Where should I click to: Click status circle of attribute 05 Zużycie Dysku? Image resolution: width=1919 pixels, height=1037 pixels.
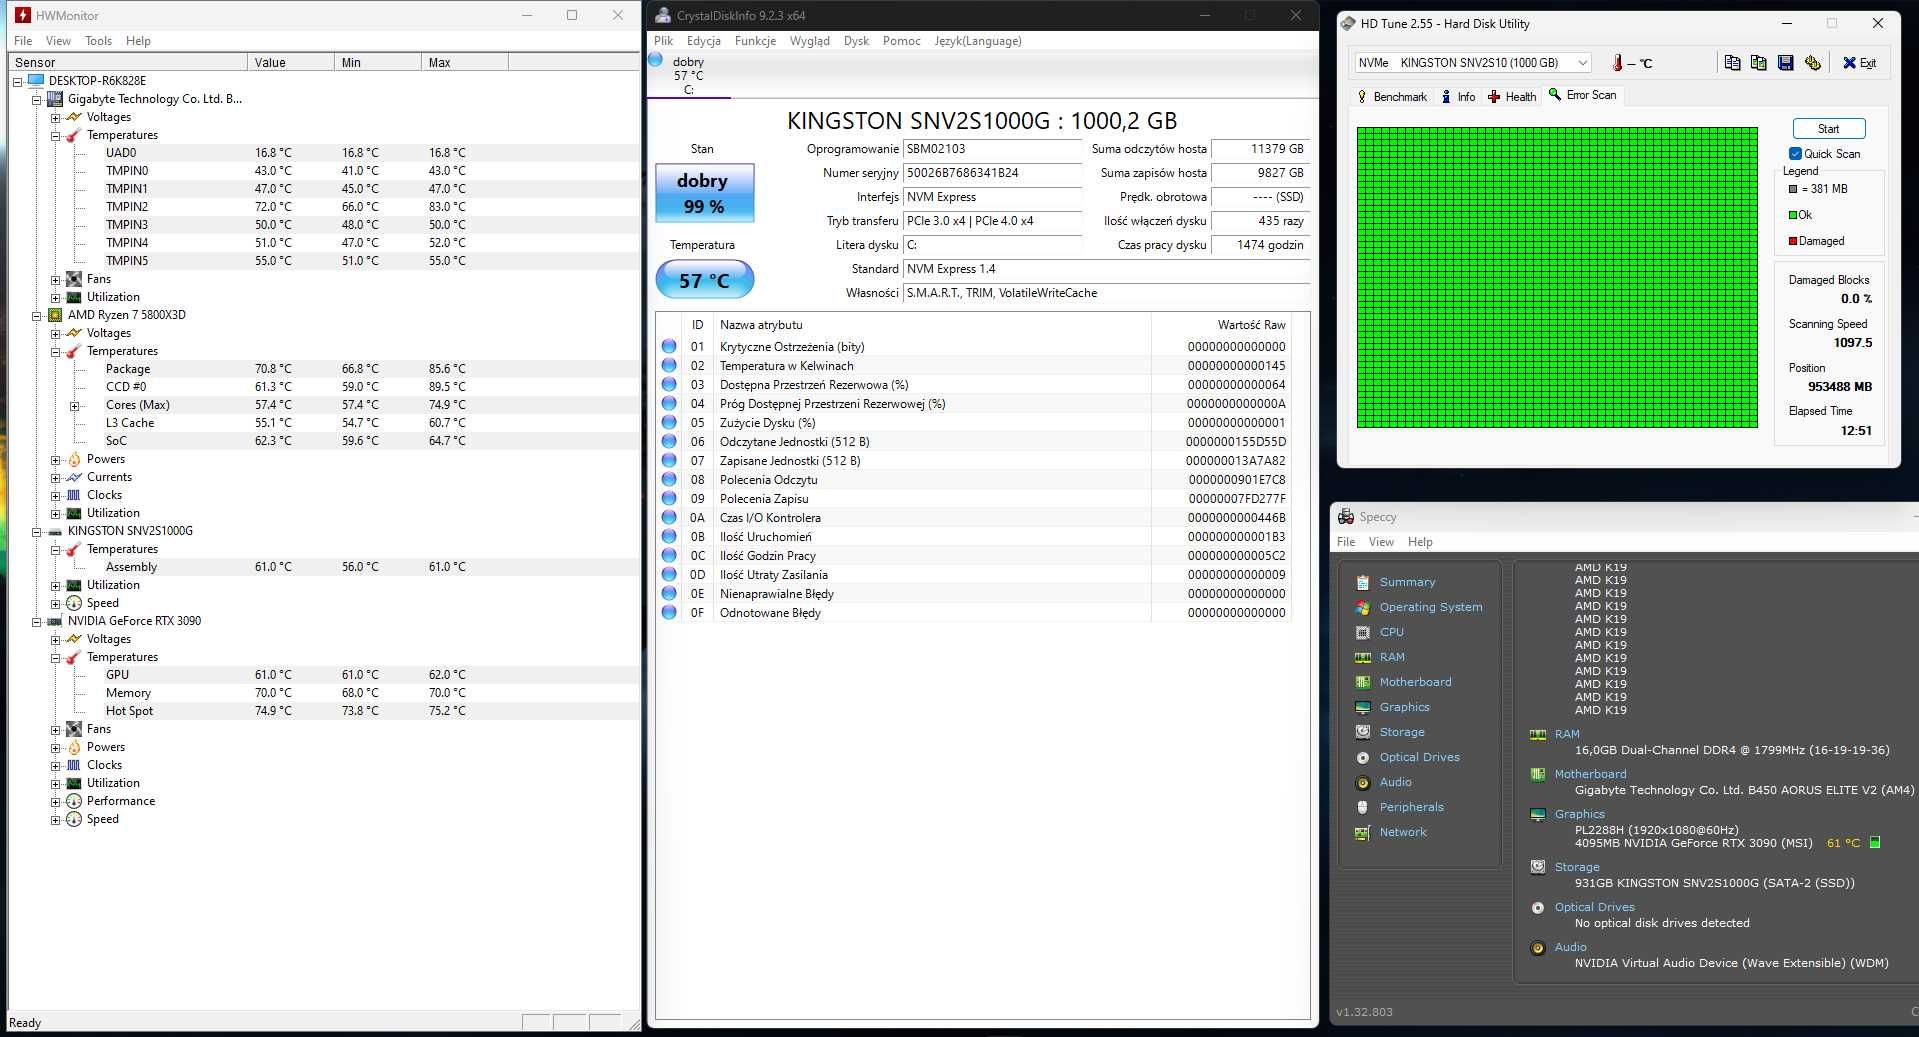[669, 422]
